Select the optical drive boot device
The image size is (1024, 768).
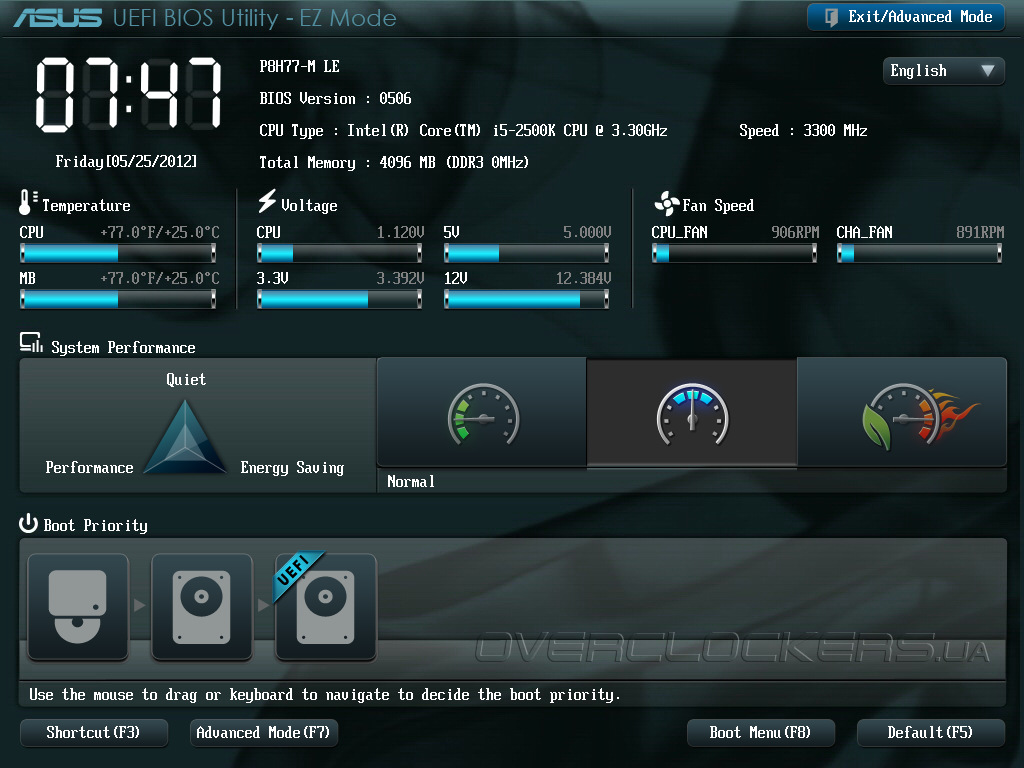click(78, 607)
